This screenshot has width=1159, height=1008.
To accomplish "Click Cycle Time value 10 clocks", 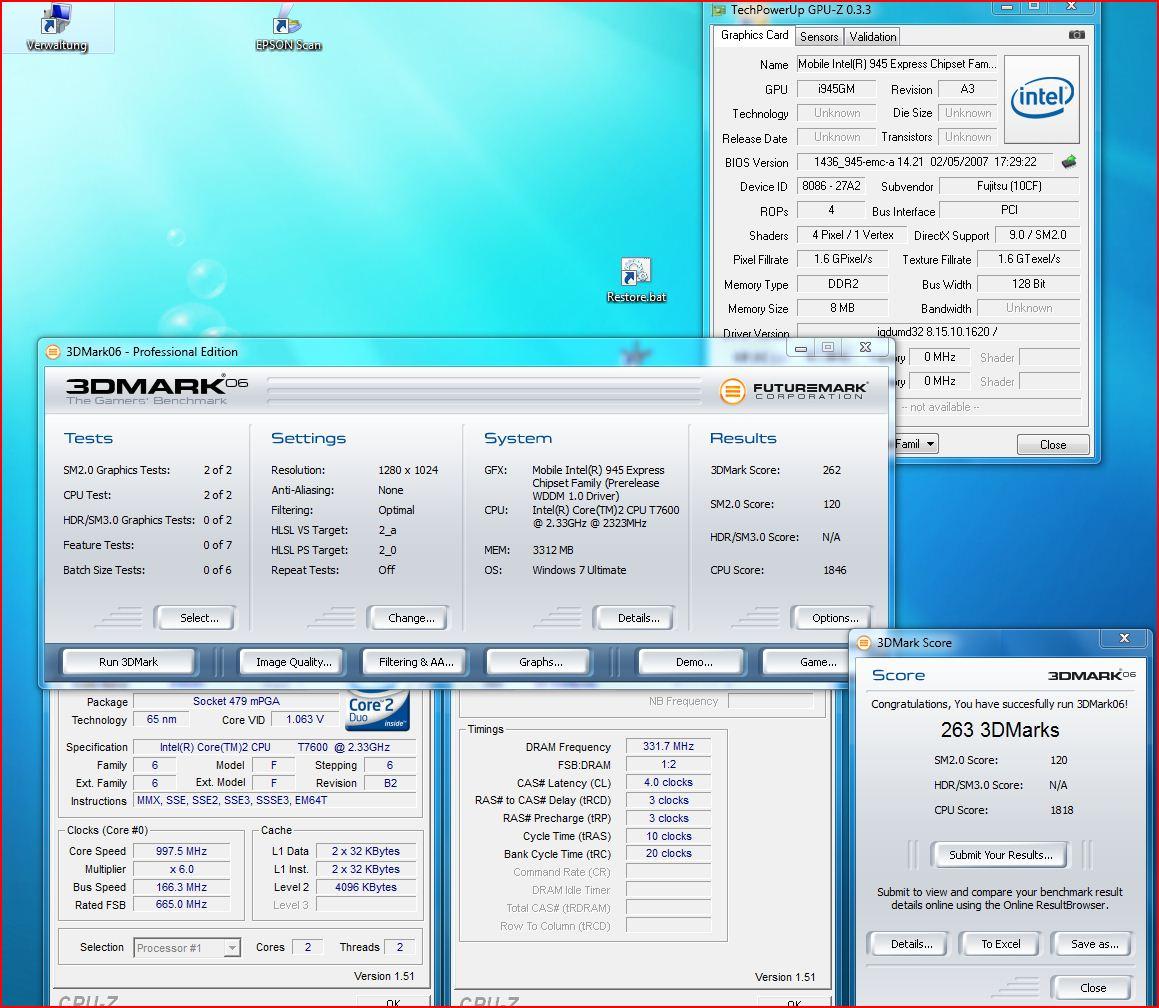I will [668, 836].
